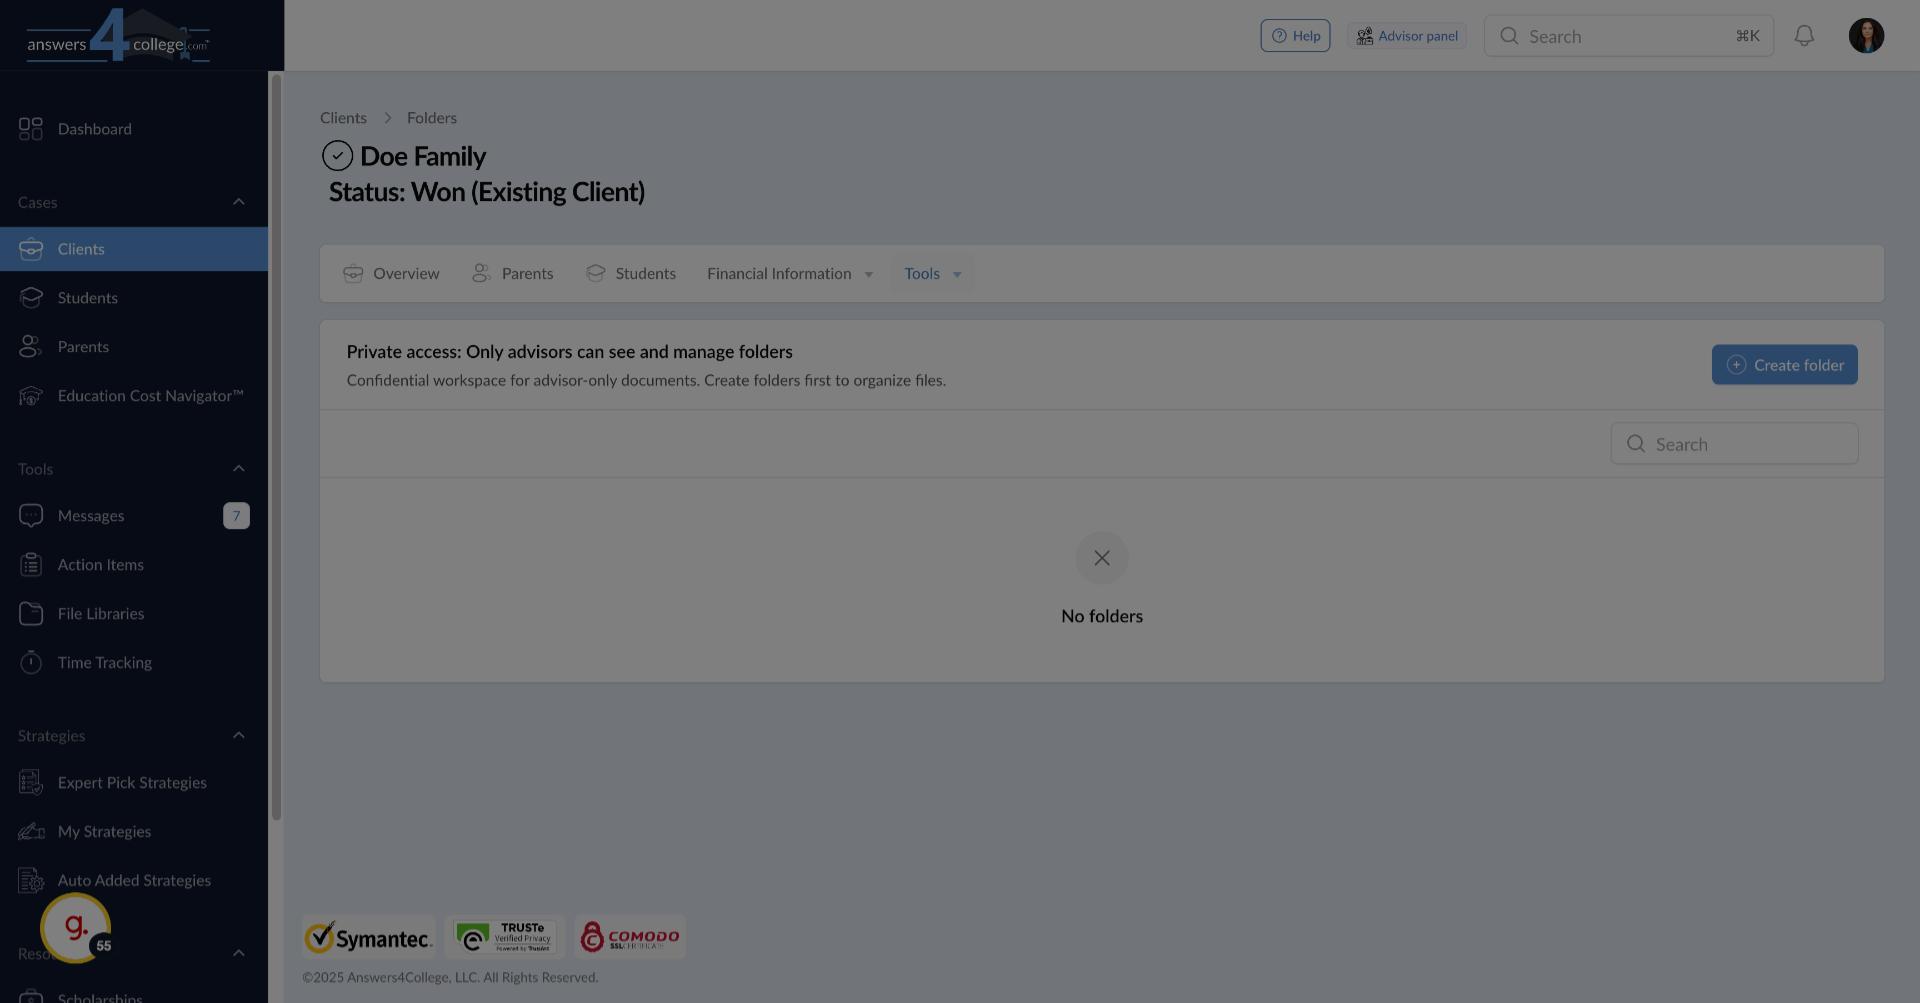Viewport: 1920px width, 1003px height.
Task: Switch to the Overview tab
Action: (405, 273)
